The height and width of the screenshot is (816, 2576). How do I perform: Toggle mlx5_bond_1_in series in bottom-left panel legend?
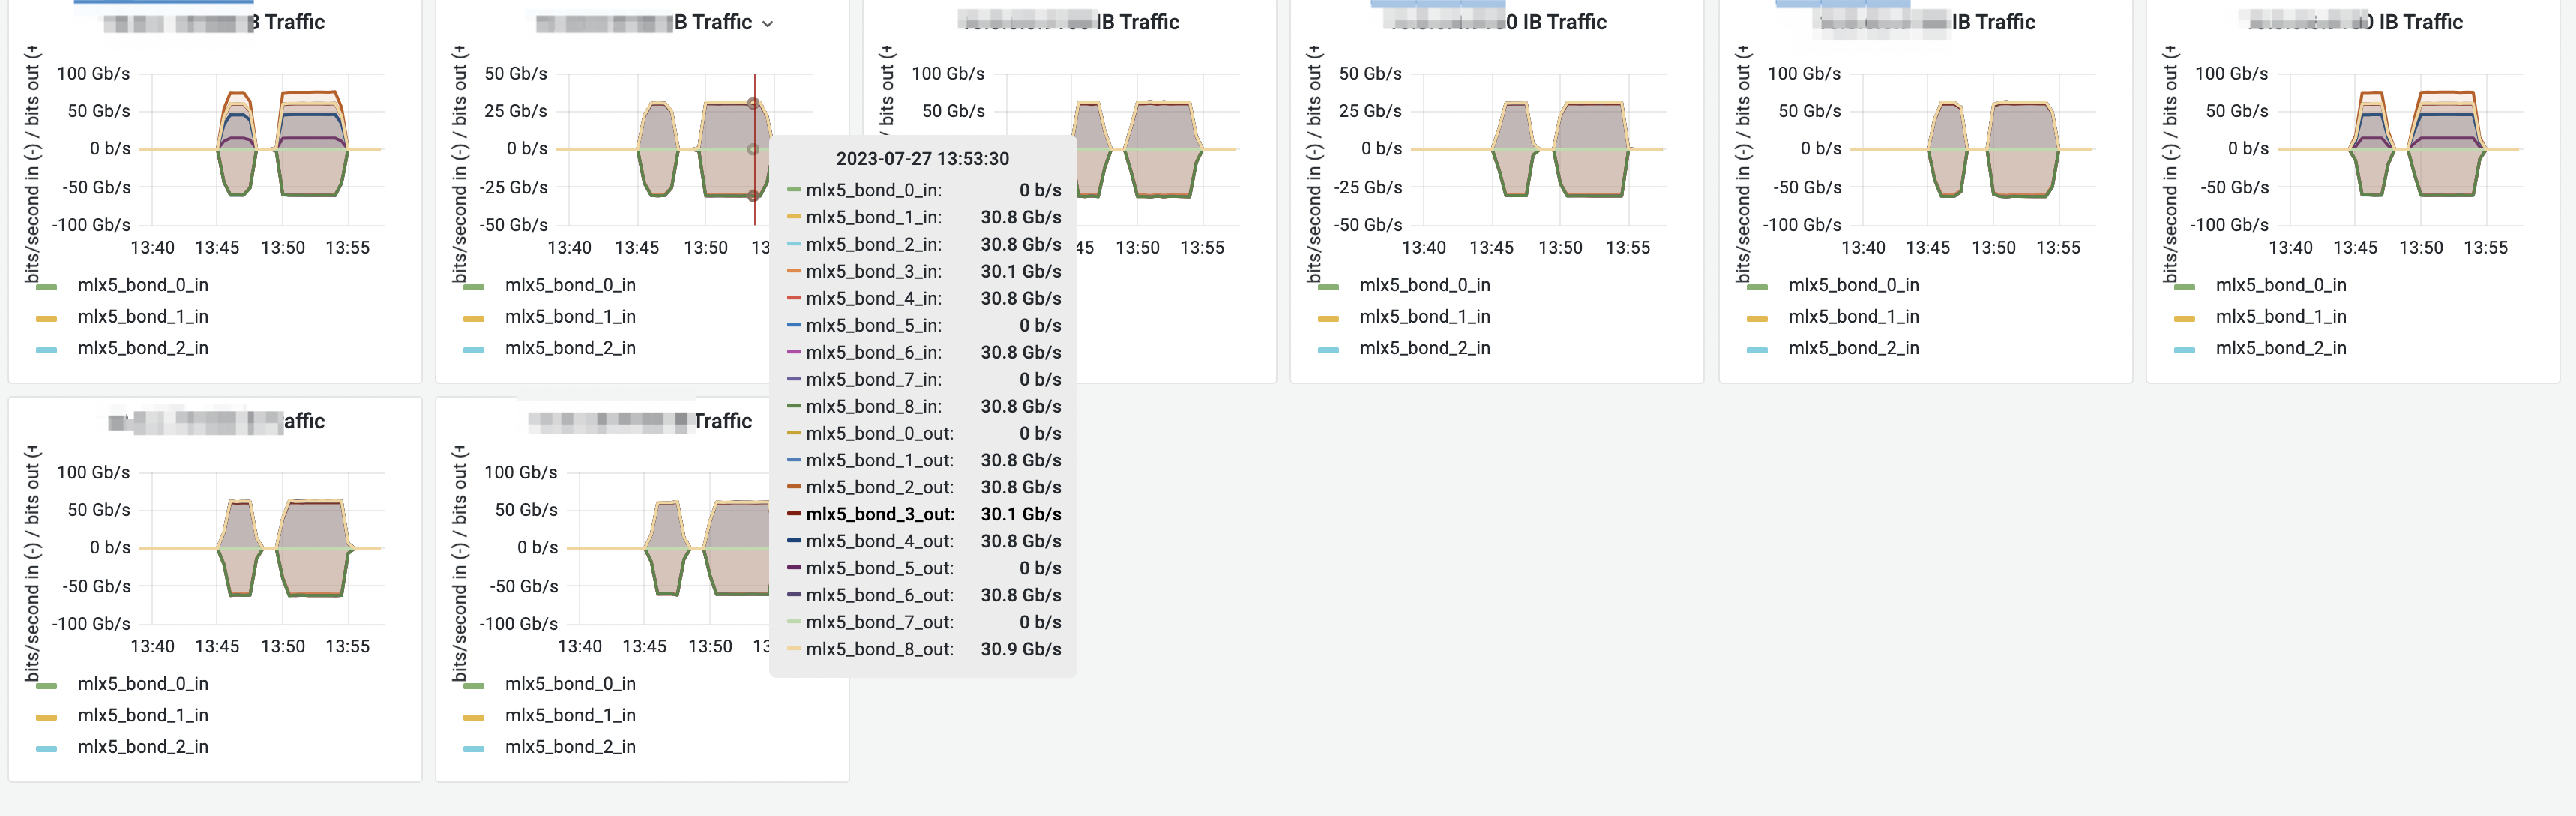144,715
